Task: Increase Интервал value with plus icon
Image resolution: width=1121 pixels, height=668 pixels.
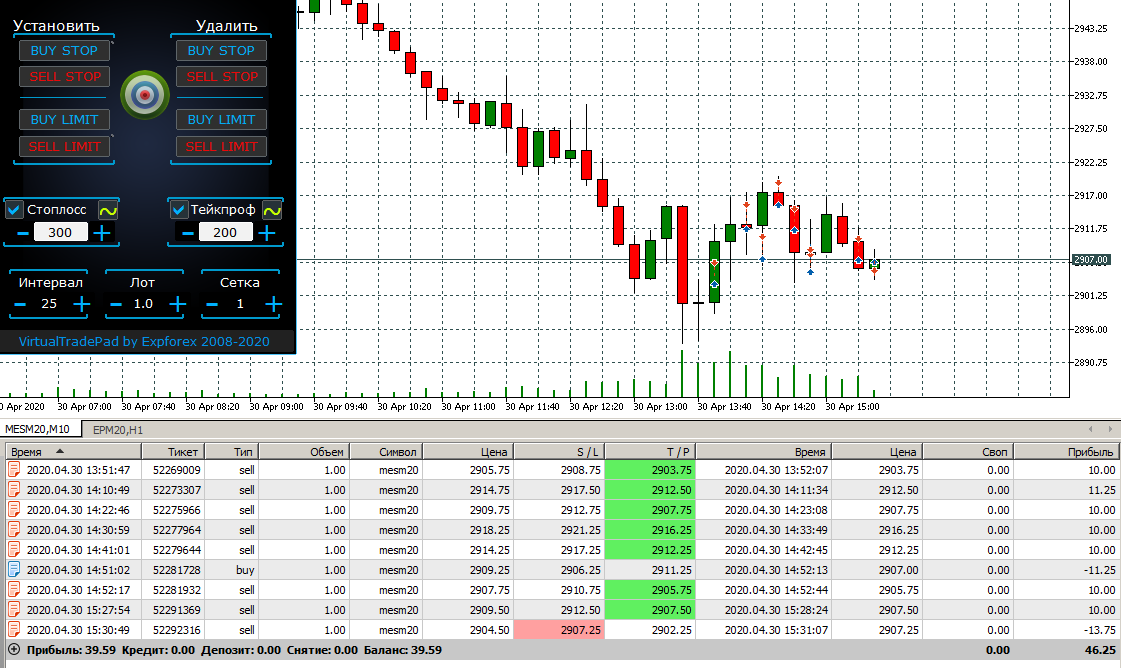Action: 82,304
